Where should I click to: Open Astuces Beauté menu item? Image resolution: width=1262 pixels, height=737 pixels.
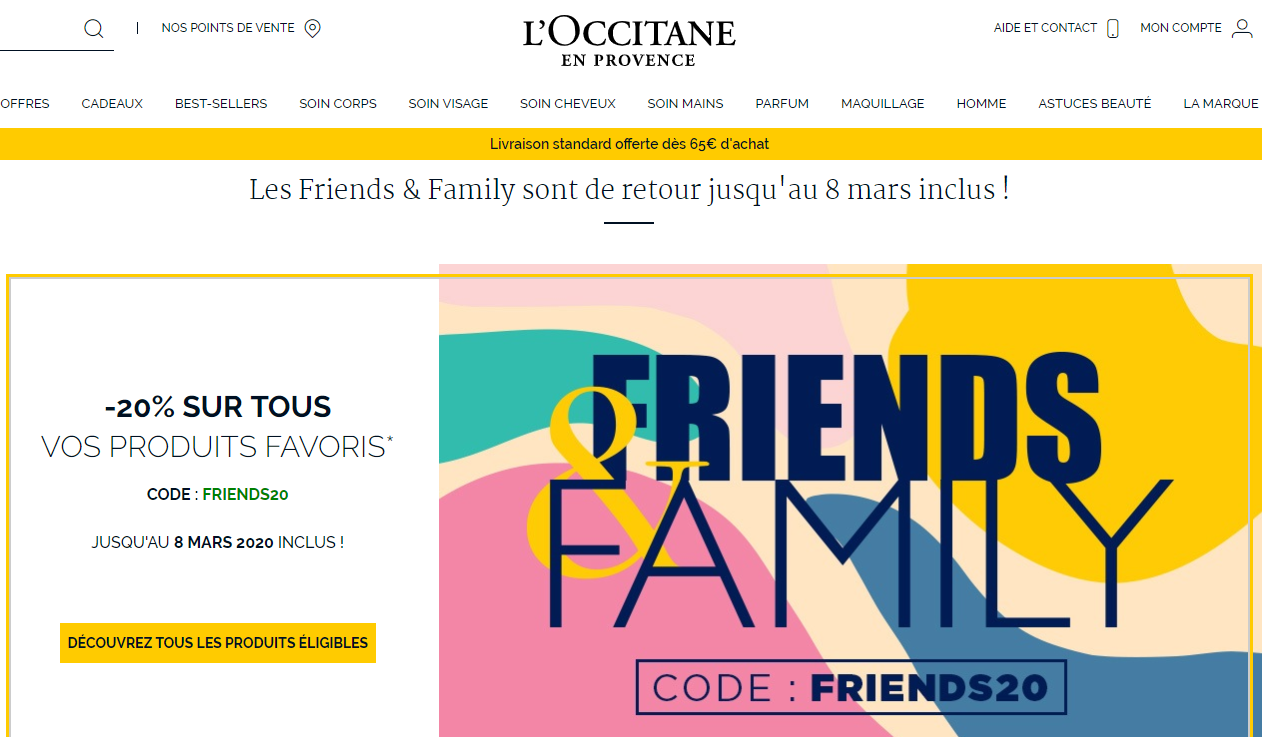pyautogui.click(x=1095, y=103)
